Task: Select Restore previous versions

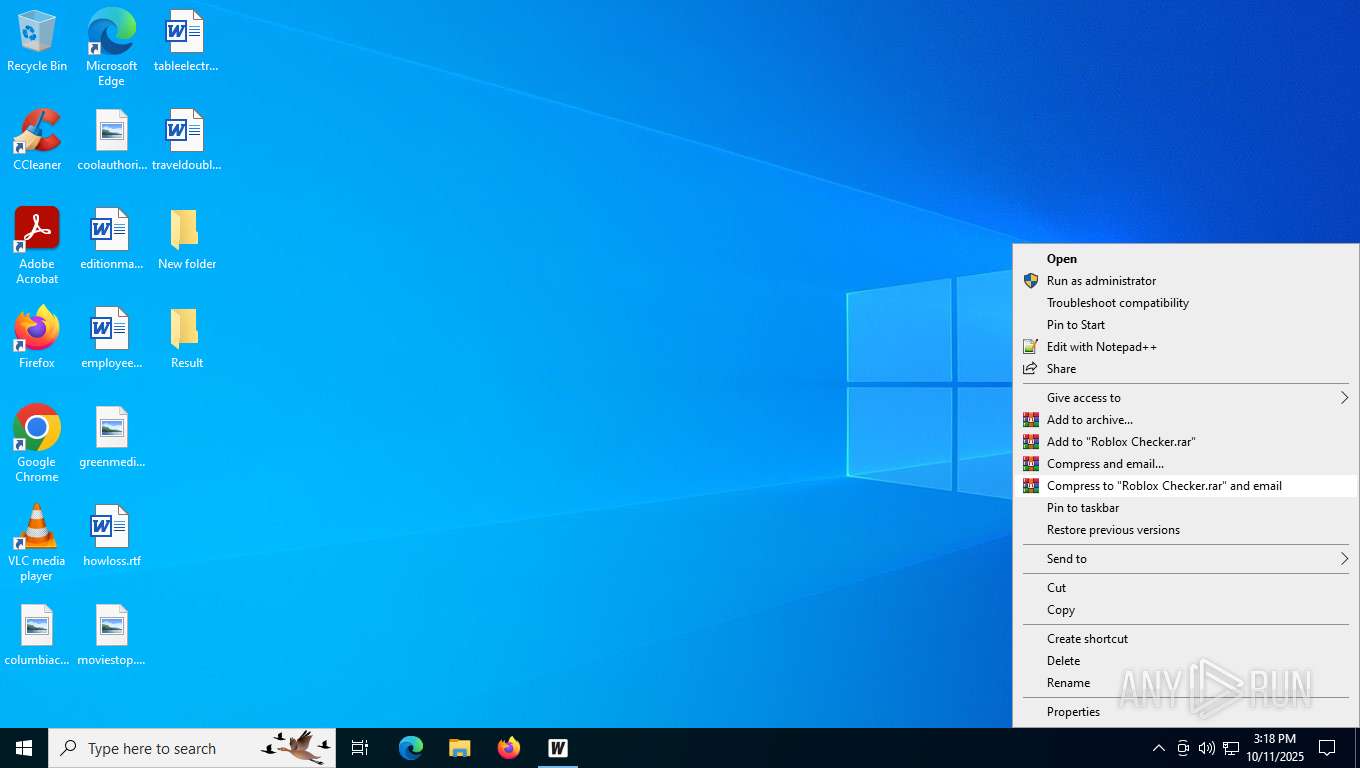Action: (1185, 530)
